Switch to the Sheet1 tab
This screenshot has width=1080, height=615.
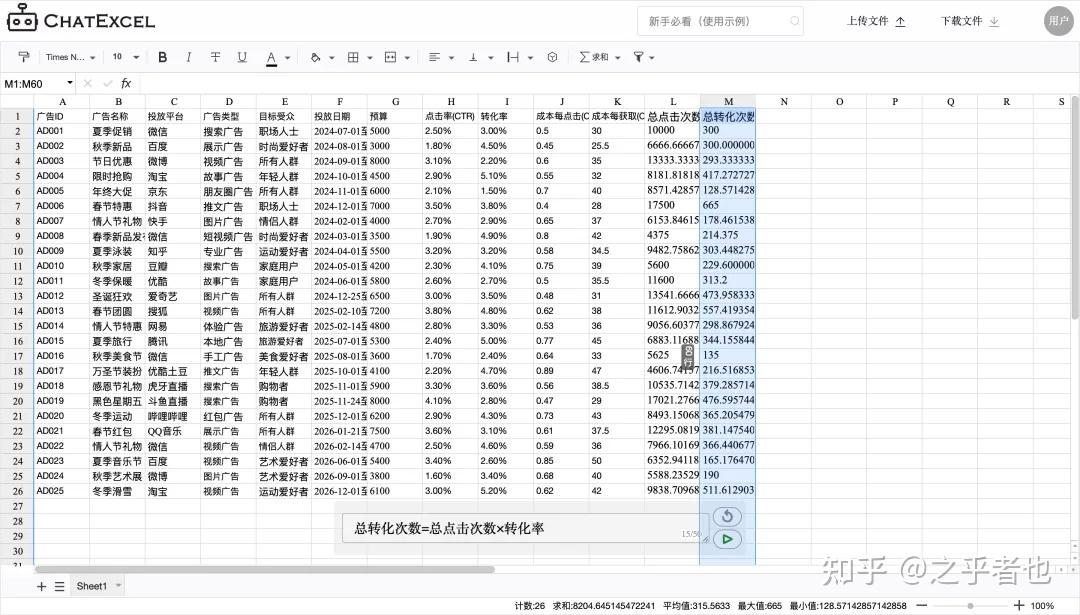pos(94,585)
